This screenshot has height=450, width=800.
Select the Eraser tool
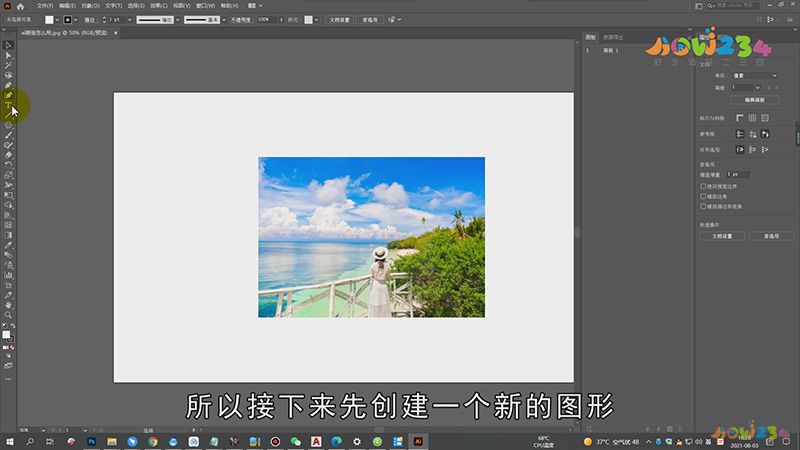pyautogui.click(x=8, y=155)
